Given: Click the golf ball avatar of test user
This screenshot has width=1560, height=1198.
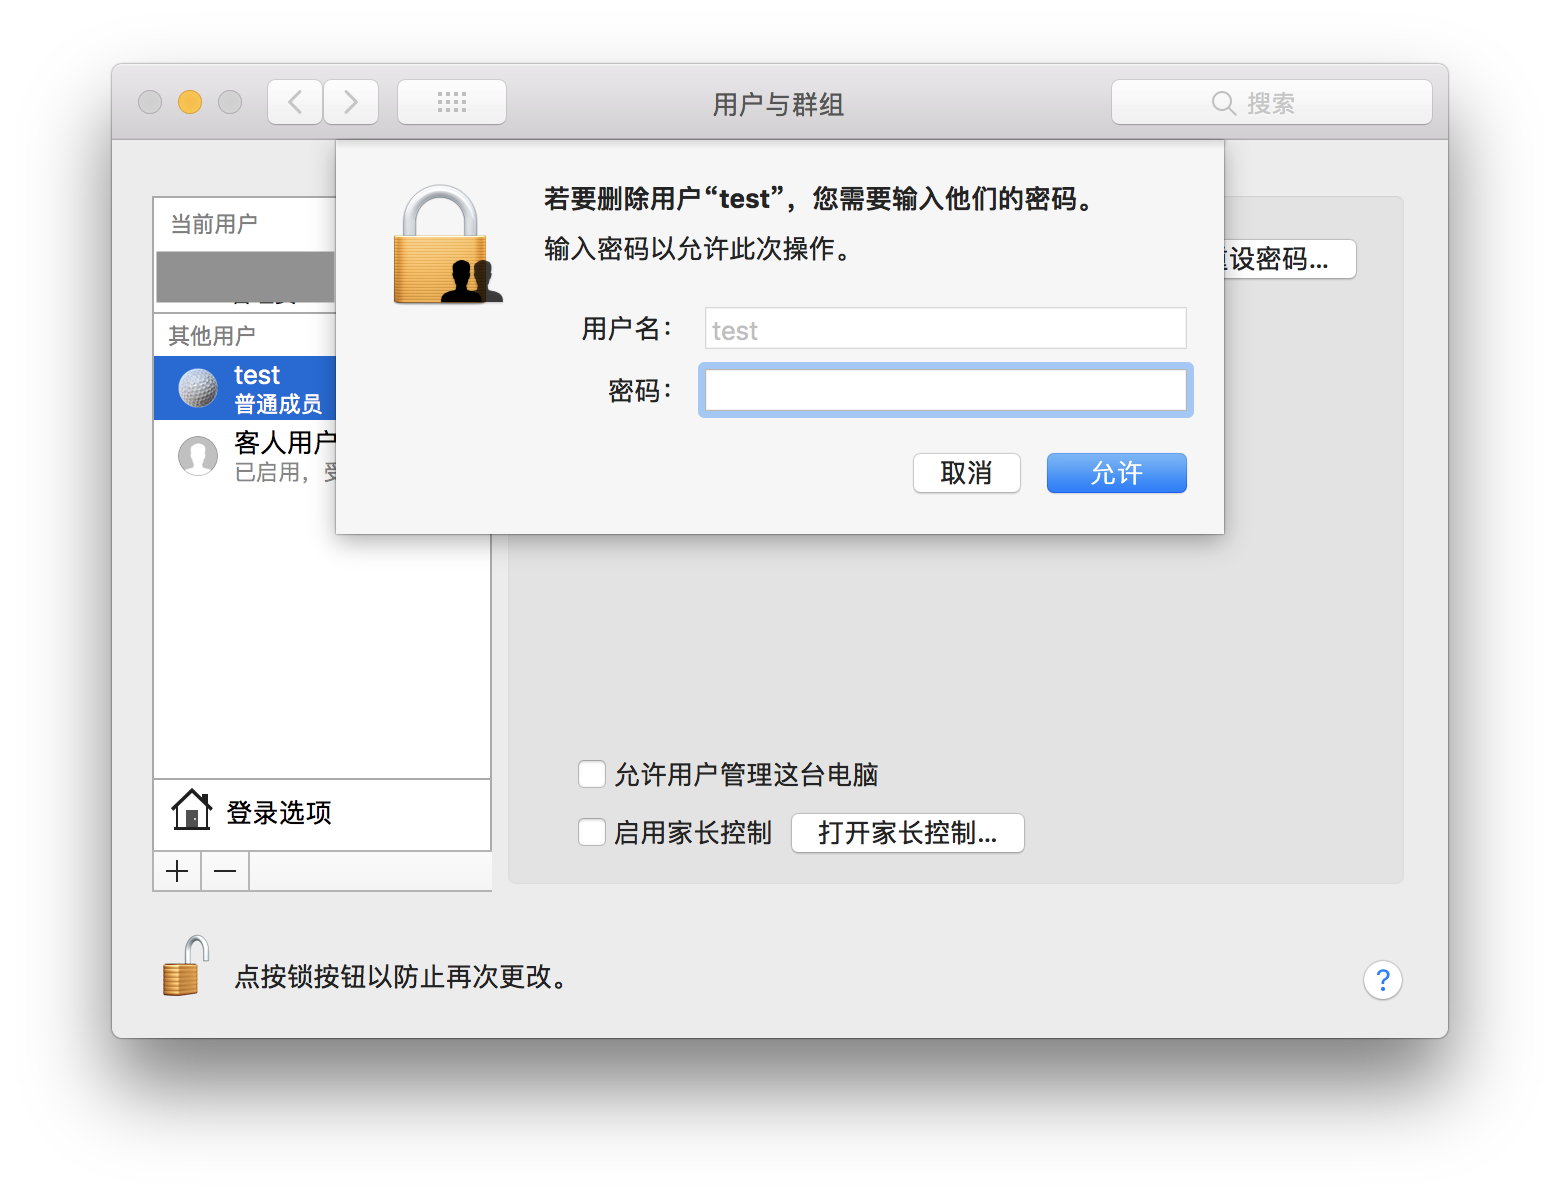Looking at the screenshot, I should [x=198, y=388].
